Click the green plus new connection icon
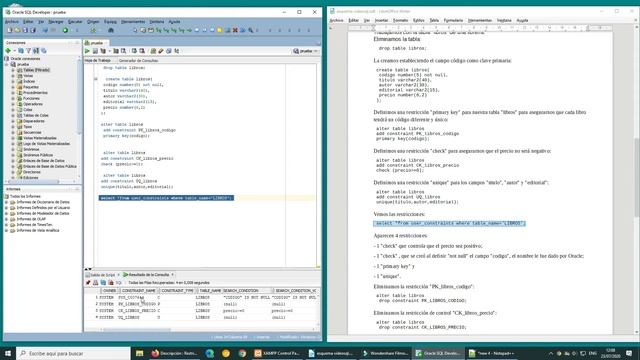 click(8, 51)
